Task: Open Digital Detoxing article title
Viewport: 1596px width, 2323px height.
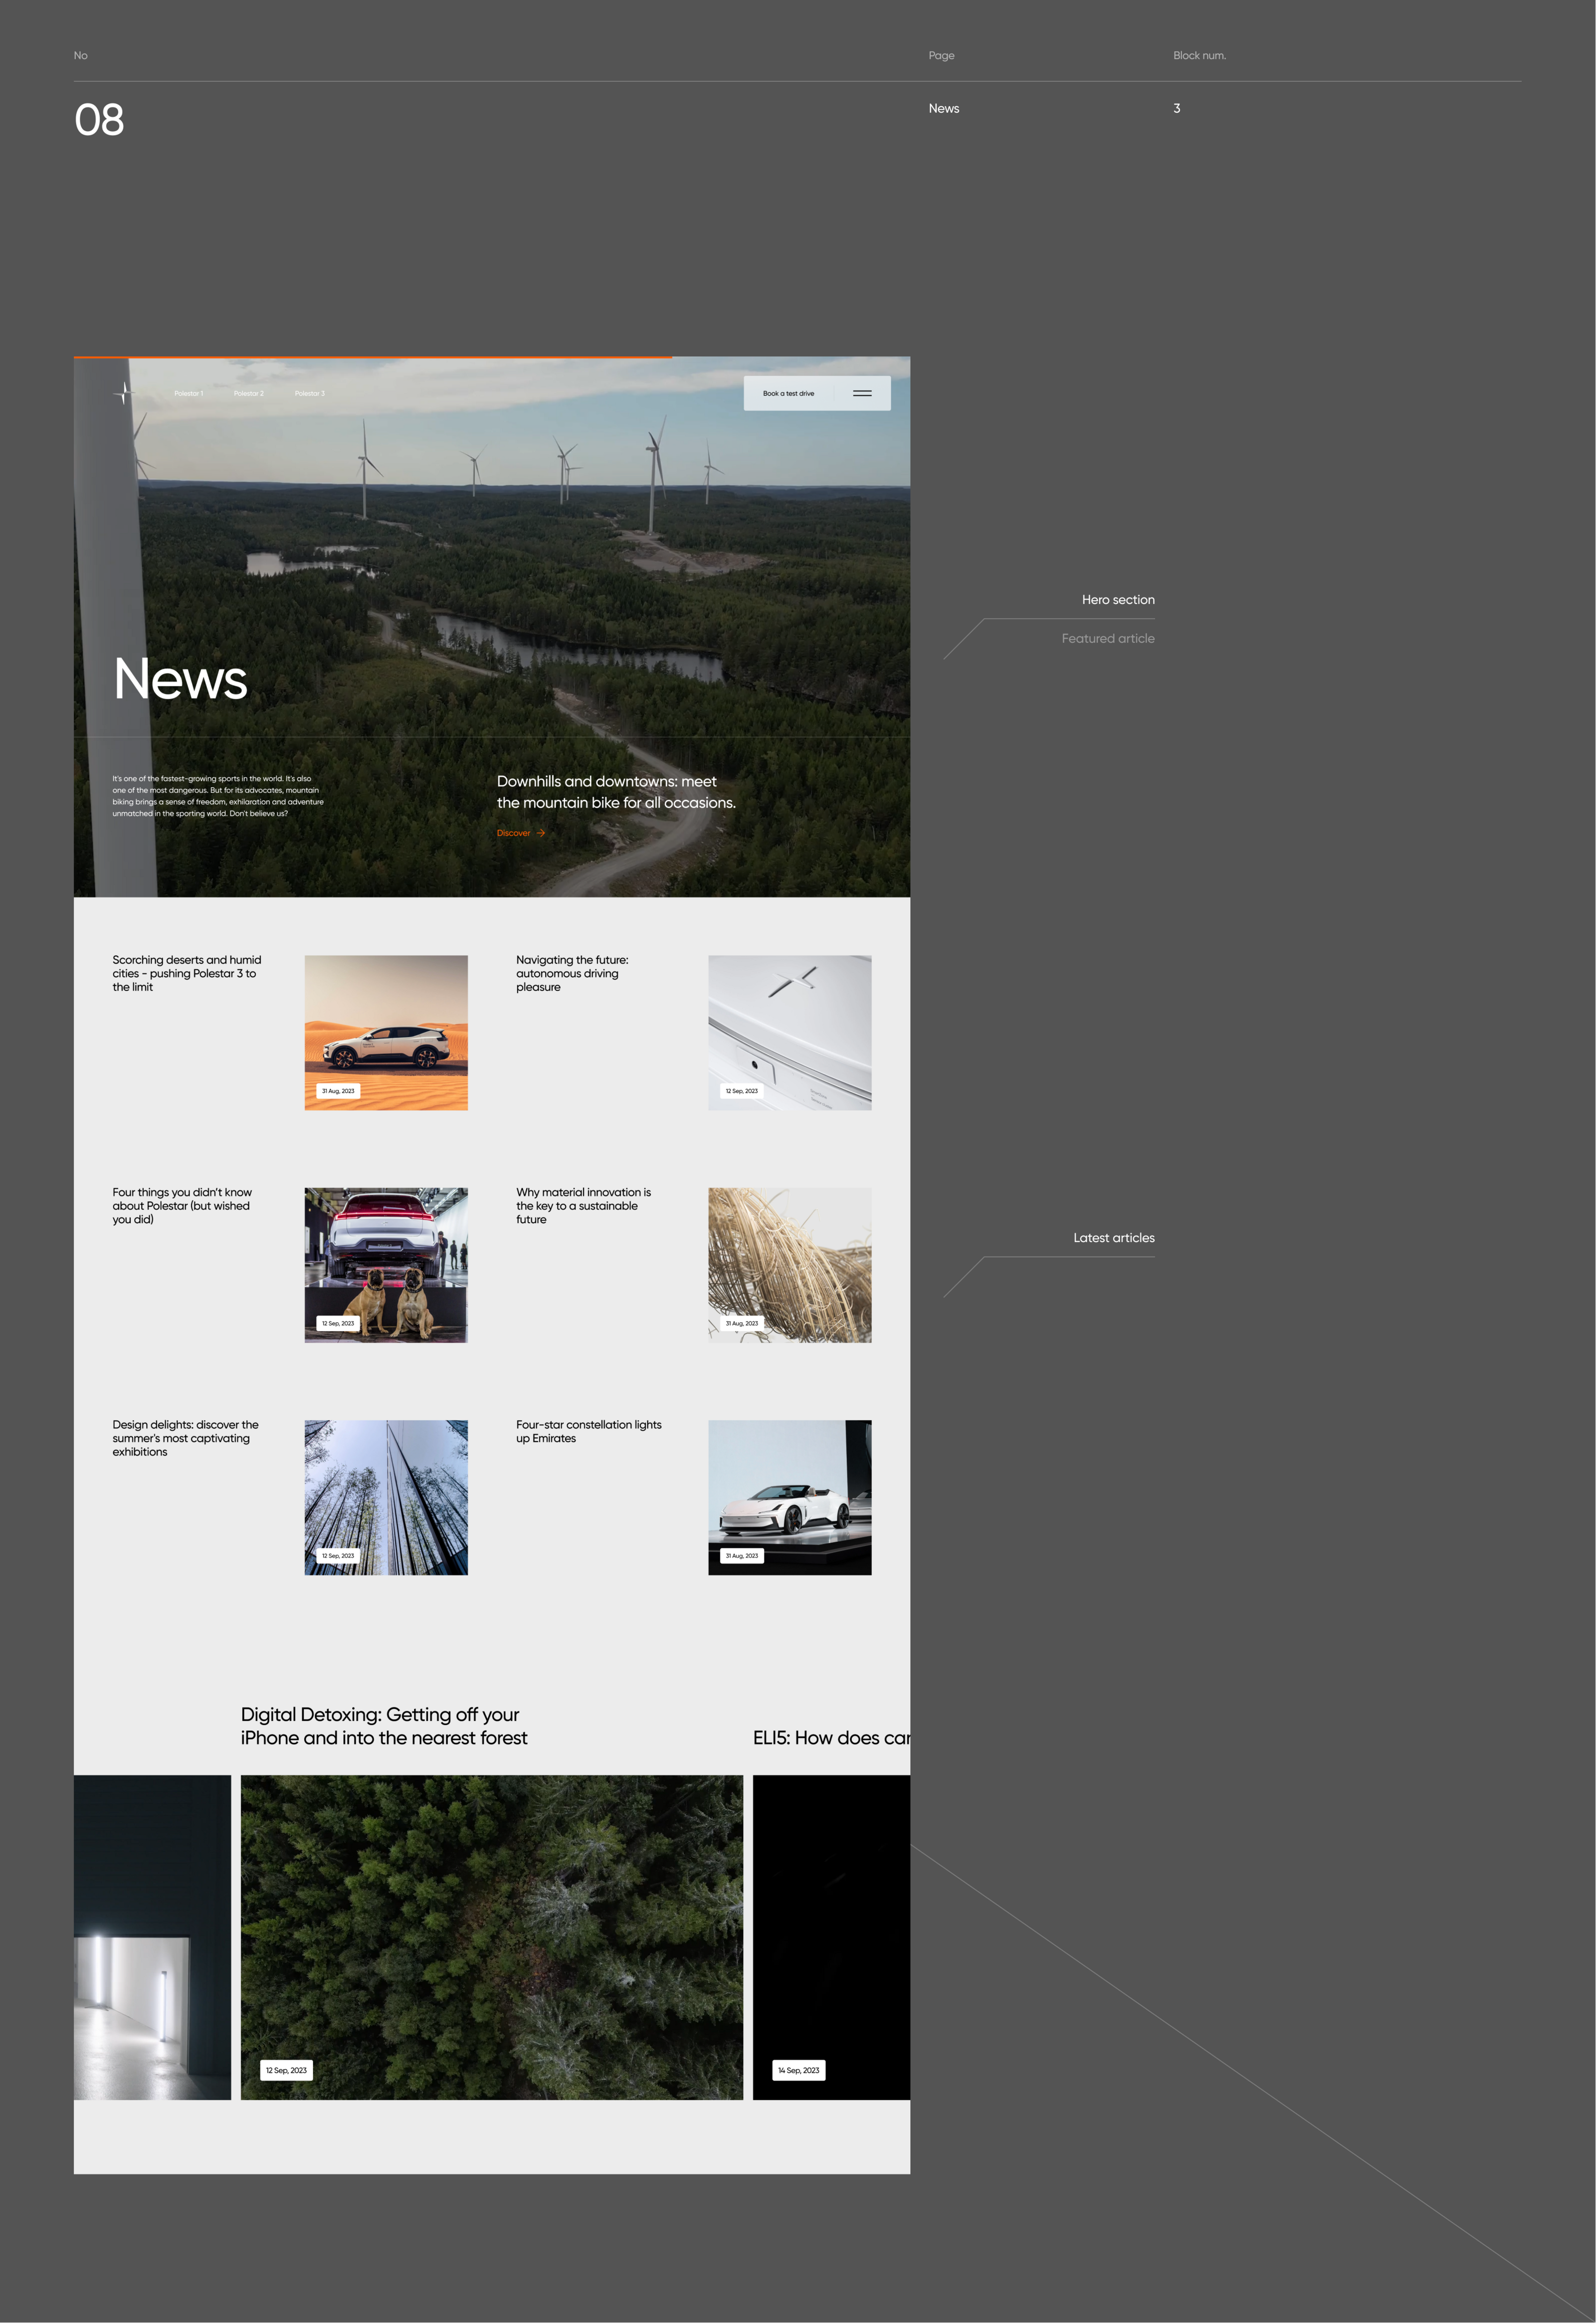Action: 383,1726
